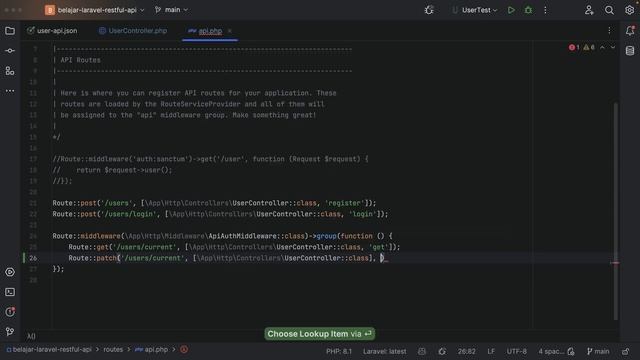Click 'register' string on line 21
640x360 pixels.
coord(345,203)
